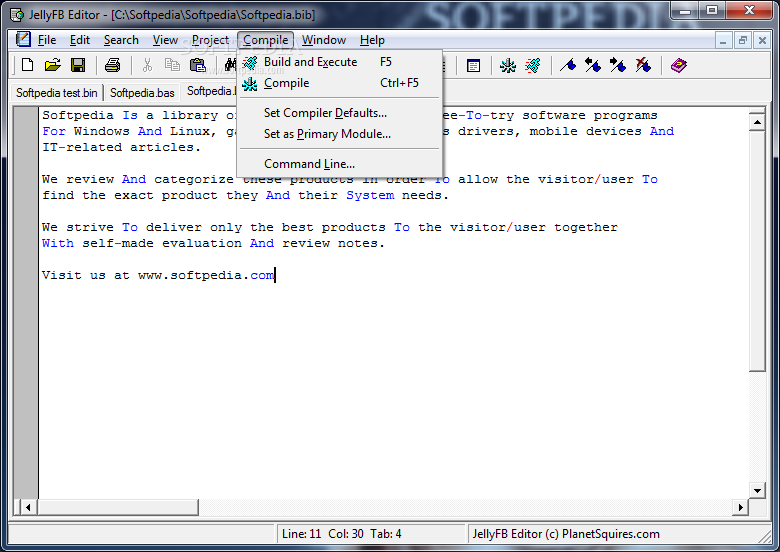Close the open Compile menu header

tap(266, 40)
